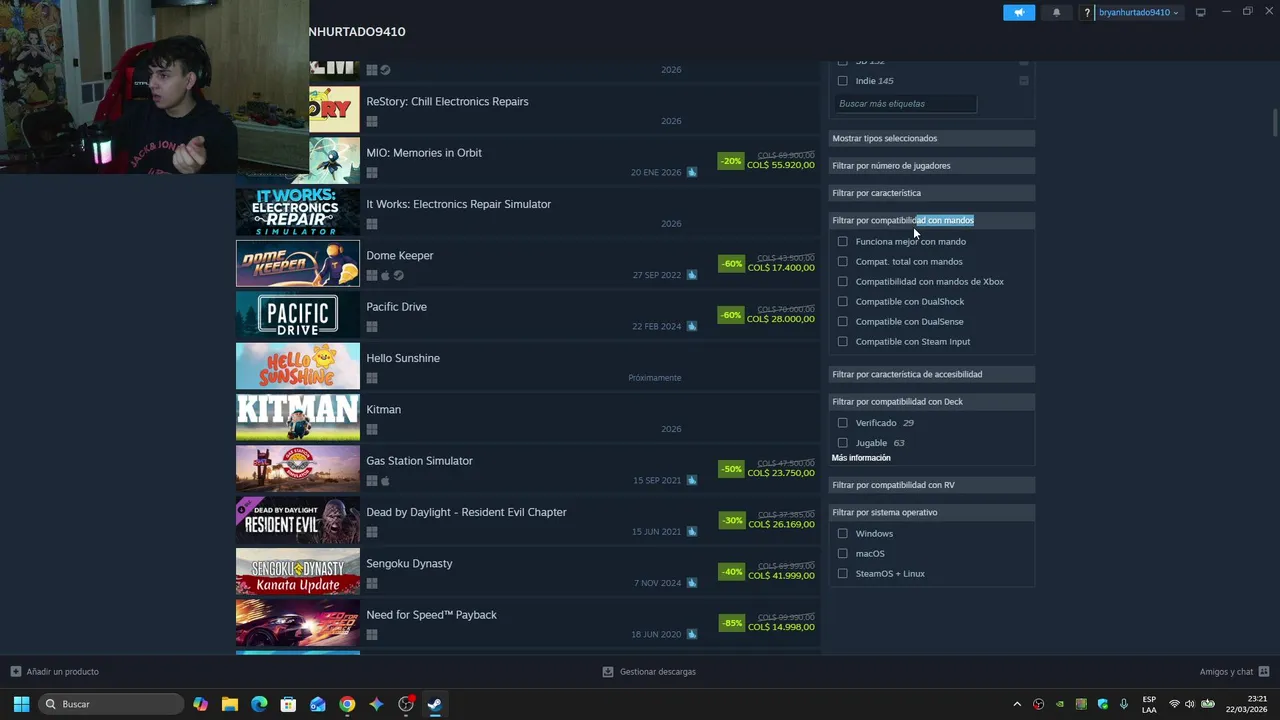The image size is (1280, 720).
Task: Open the Kitman game thumbnail
Action: point(298,418)
